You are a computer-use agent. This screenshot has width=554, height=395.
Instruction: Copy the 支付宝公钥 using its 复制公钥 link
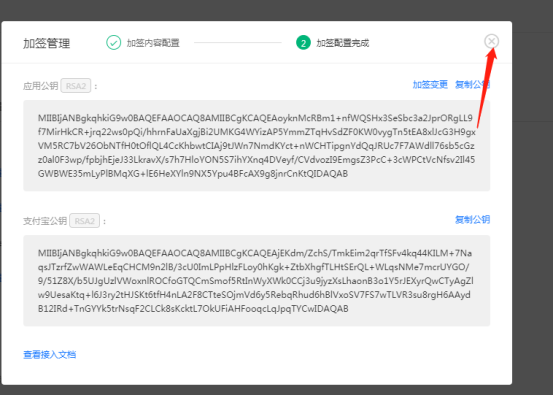pos(472,220)
